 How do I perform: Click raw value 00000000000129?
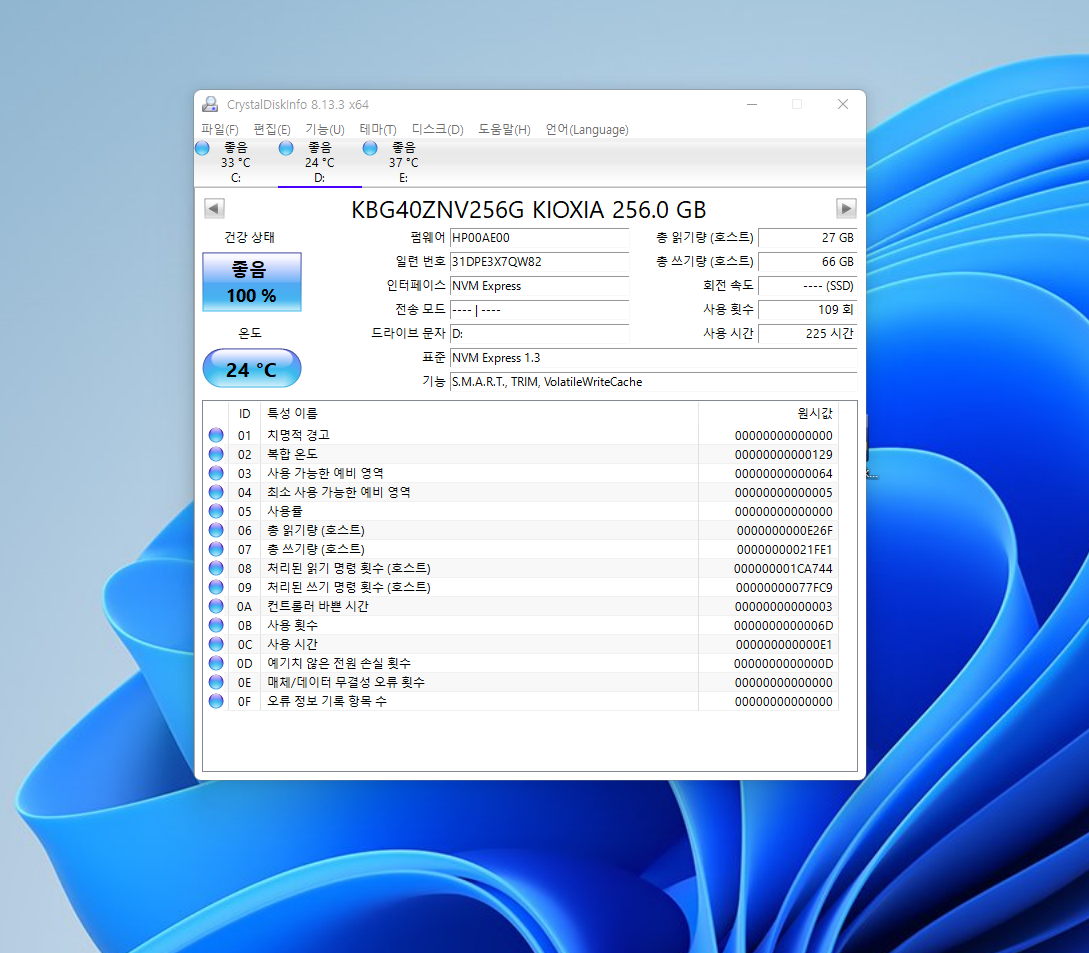coord(783,454)
